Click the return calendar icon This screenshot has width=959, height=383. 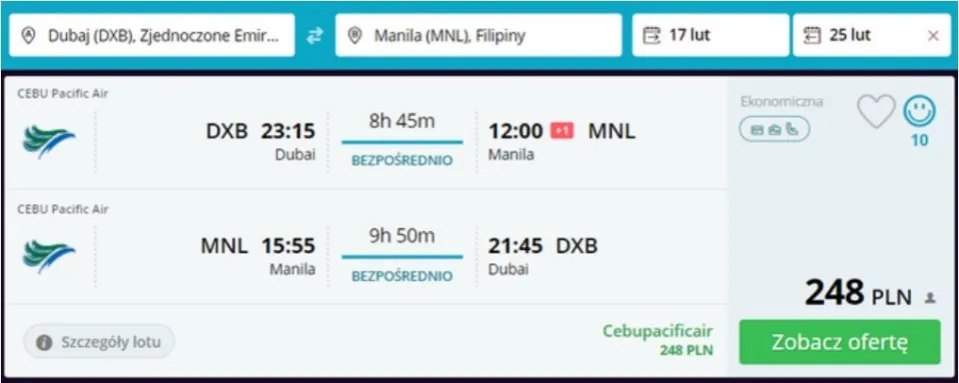(x=812, y=35)
